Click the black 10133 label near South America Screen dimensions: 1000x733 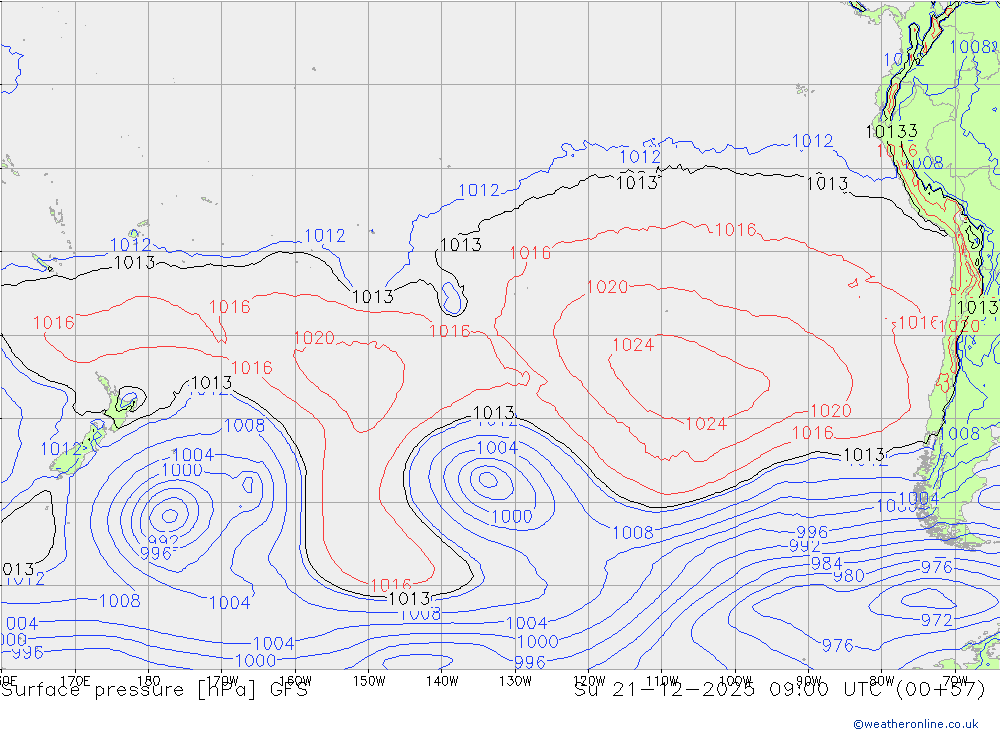coord(892,131)
